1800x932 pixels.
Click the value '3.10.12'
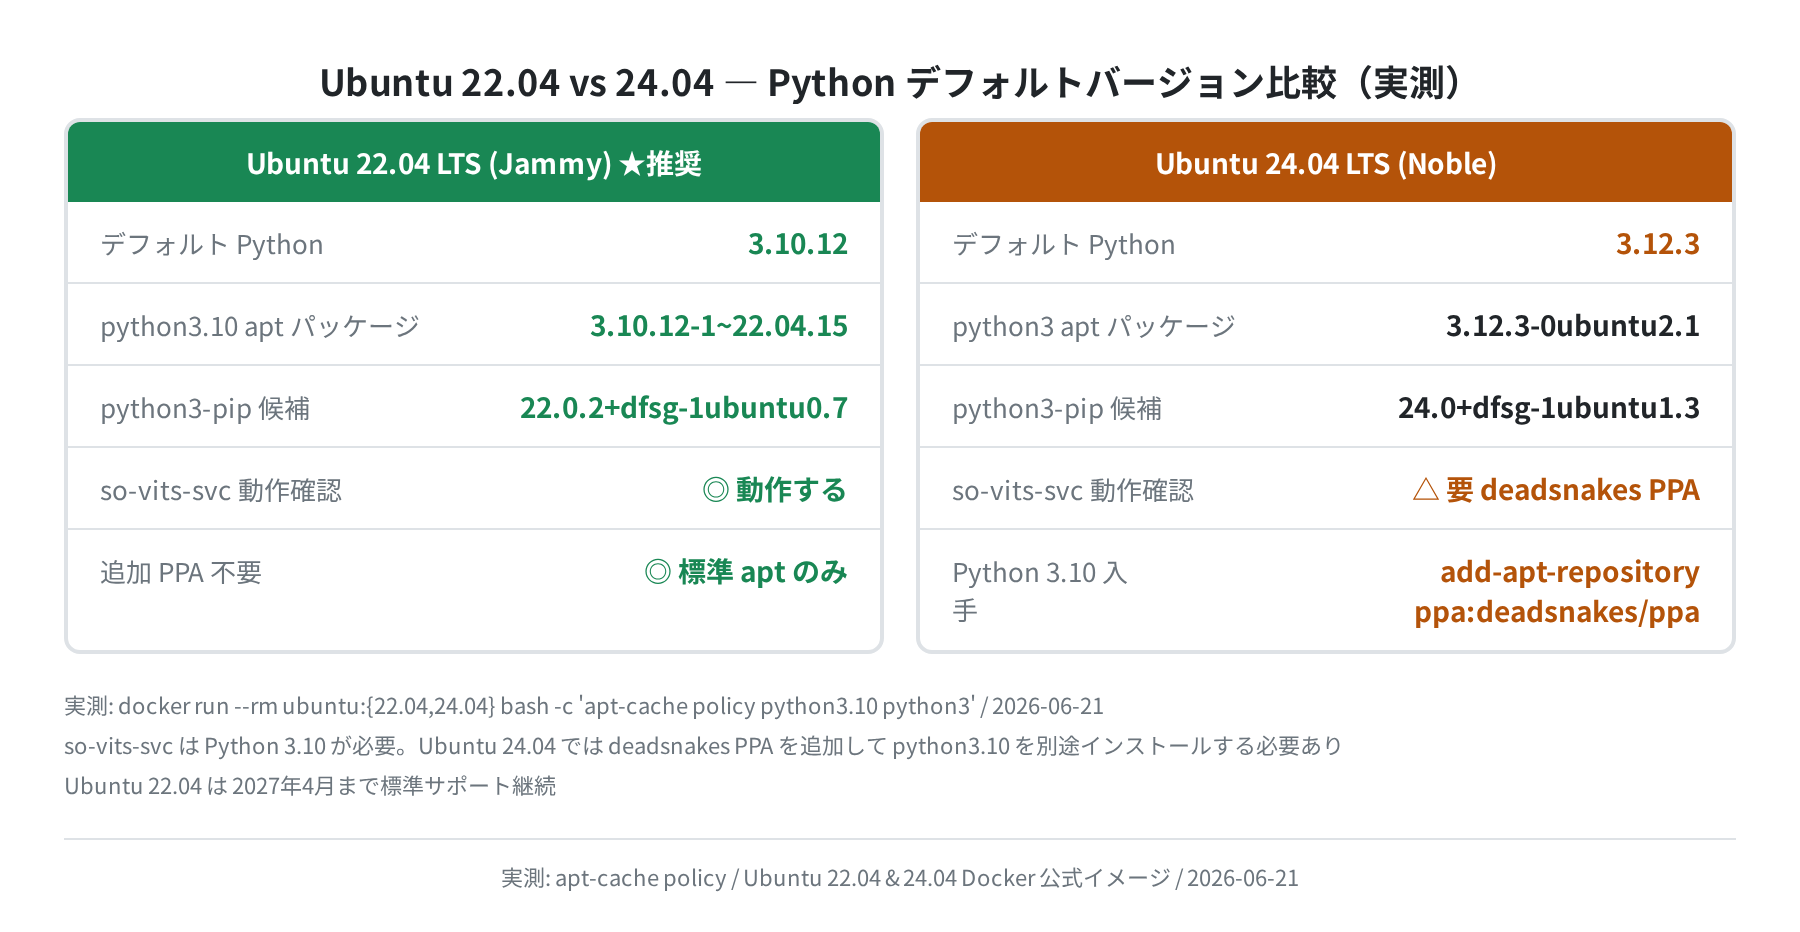[x=798, y=244]
